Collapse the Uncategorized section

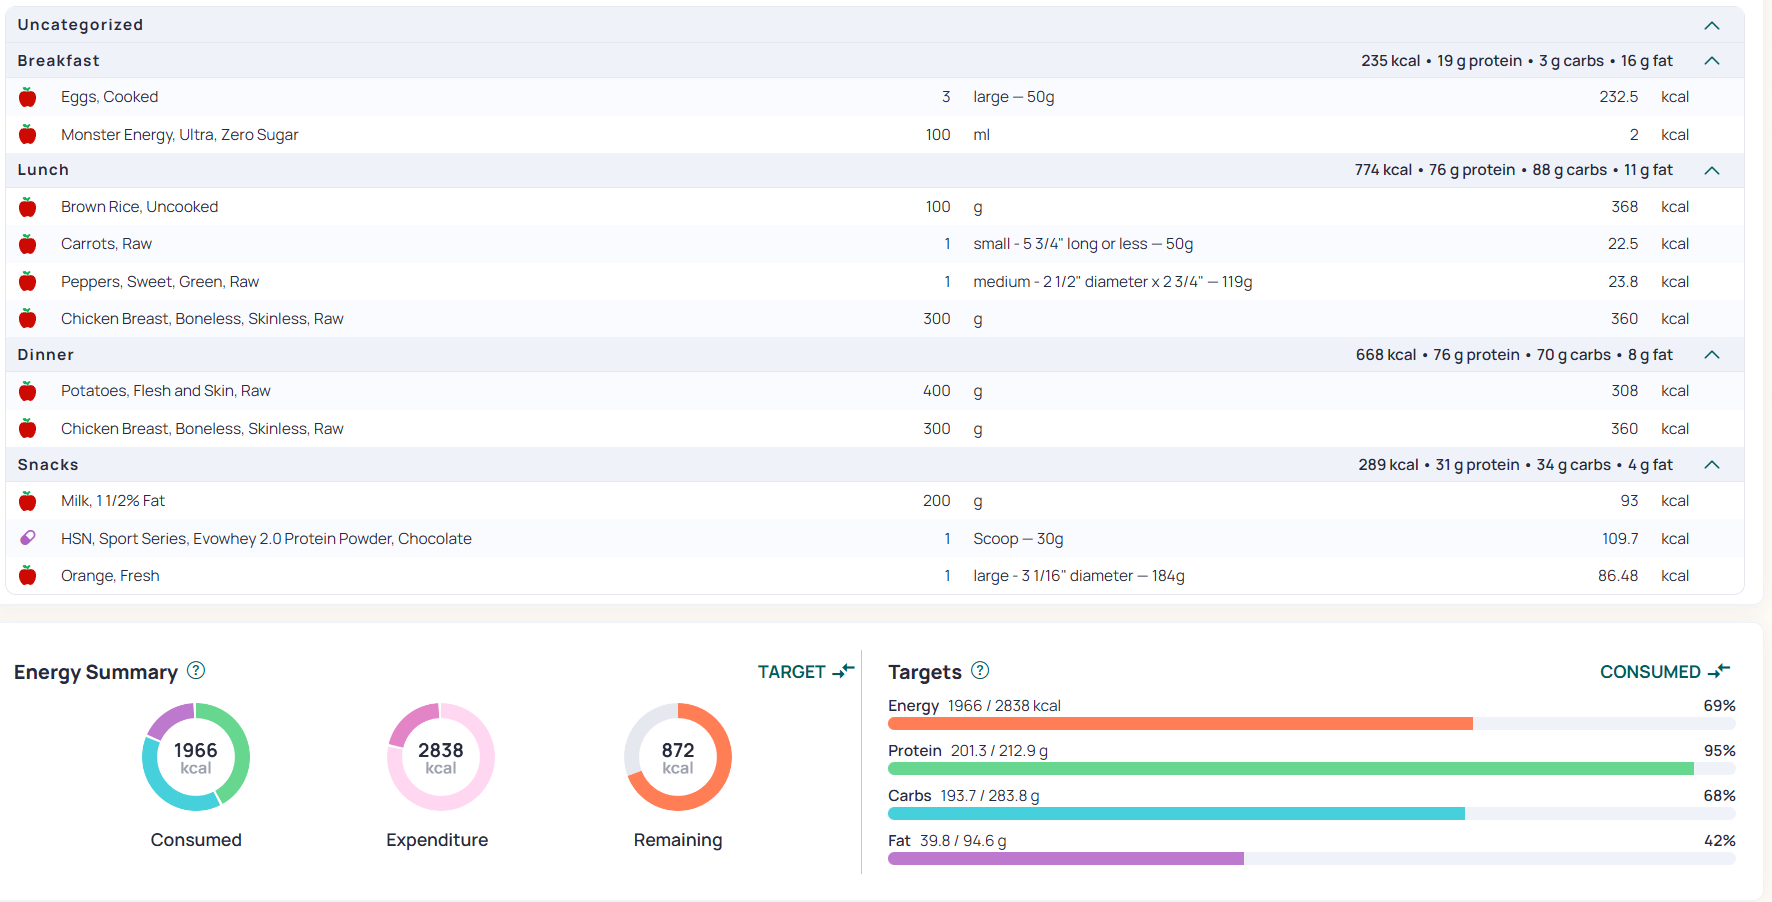pos(1712,25)
